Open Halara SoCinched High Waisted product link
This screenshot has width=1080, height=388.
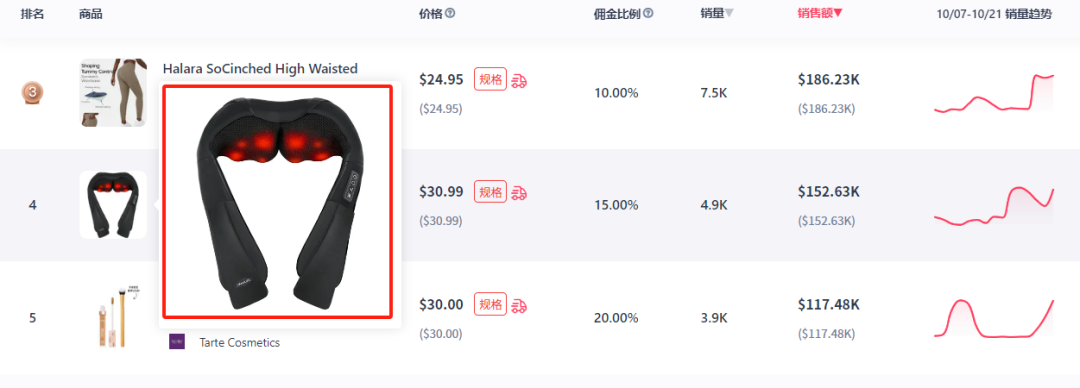[260, 68]
